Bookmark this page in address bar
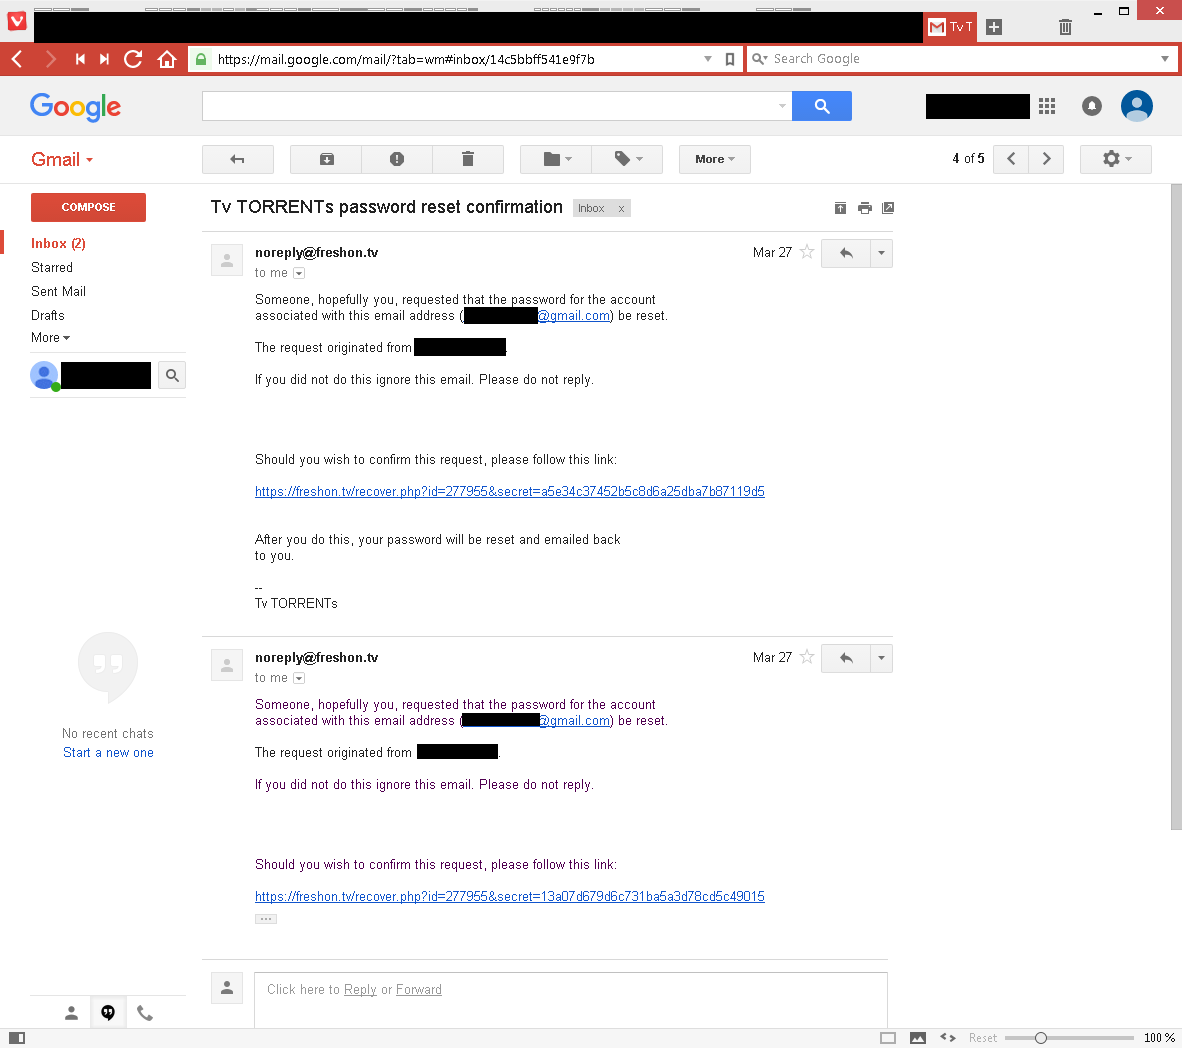The width and height of the screenshot is (1182, 1048). (x=730, y=59)
